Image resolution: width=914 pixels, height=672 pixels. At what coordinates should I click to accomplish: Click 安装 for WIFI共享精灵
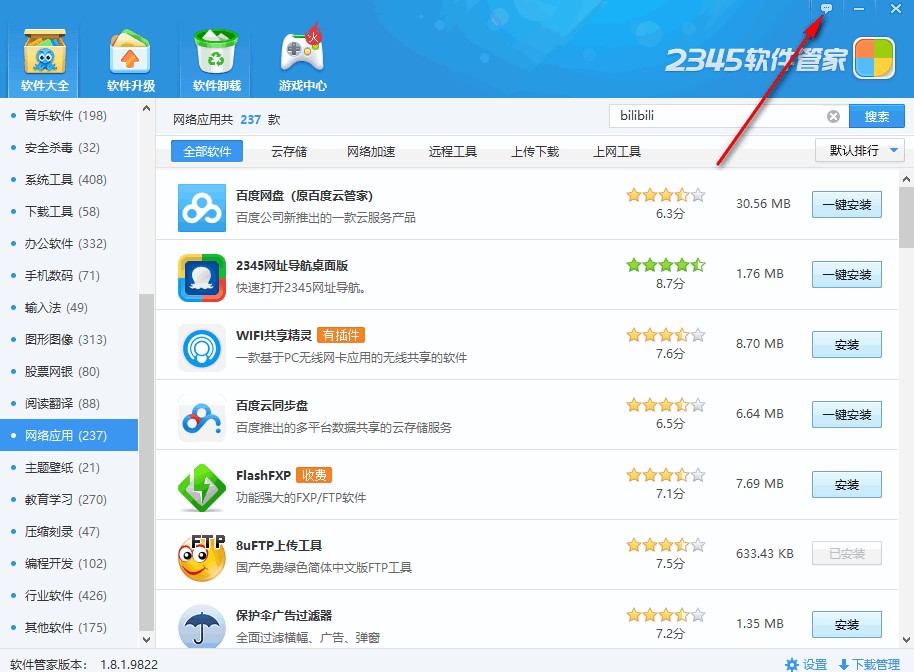click(x=846, y=344)
